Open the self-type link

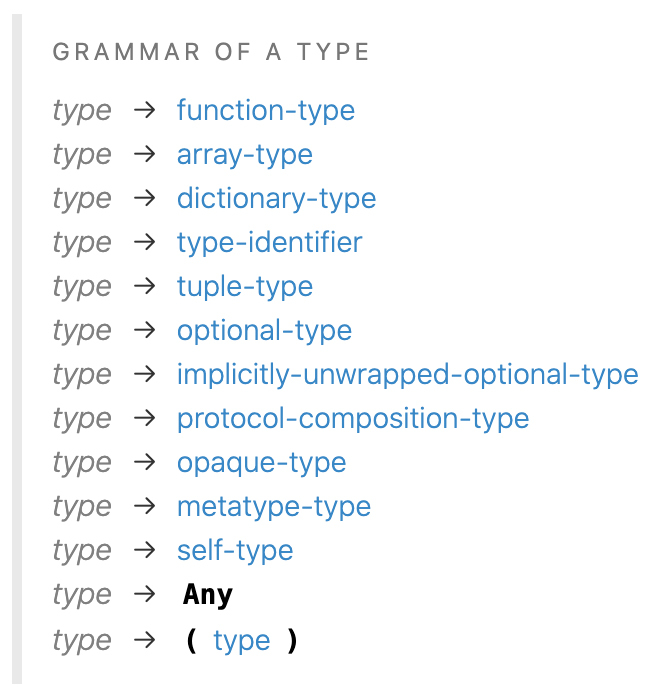click(x=235, y=550)
